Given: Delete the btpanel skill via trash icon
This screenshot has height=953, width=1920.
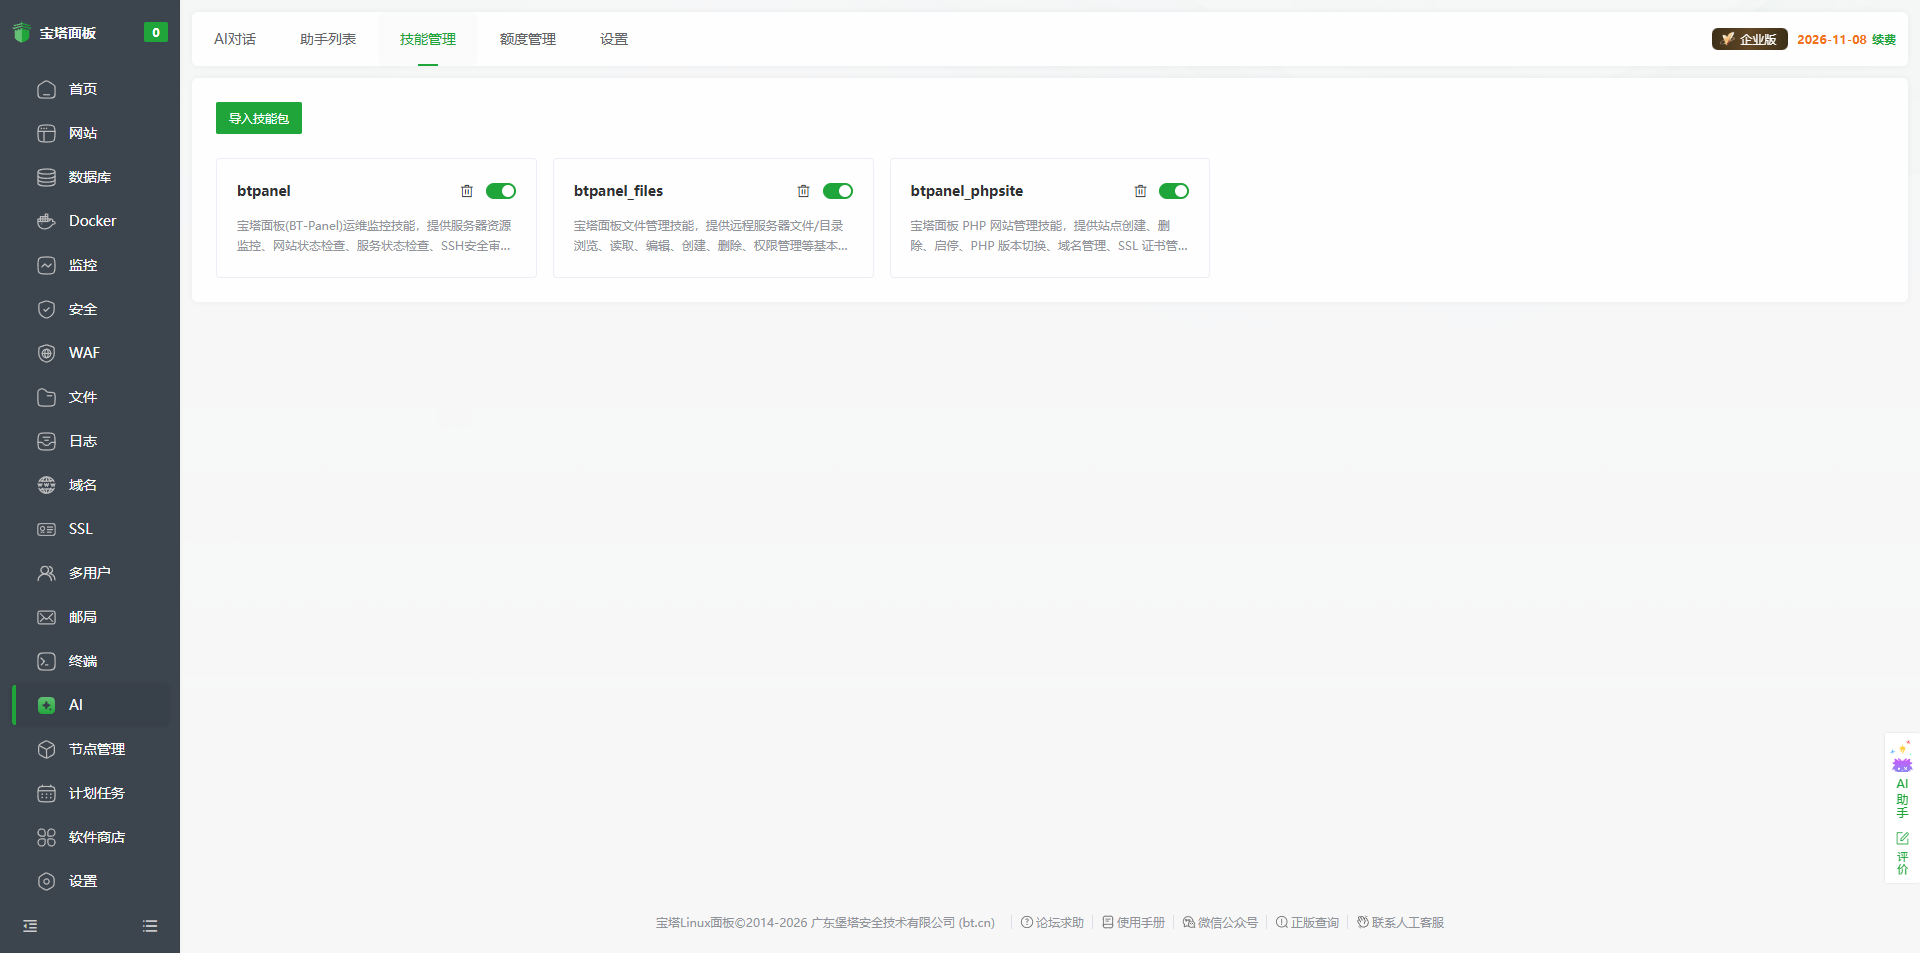Looking at the screenshot, I should (466, 191).
